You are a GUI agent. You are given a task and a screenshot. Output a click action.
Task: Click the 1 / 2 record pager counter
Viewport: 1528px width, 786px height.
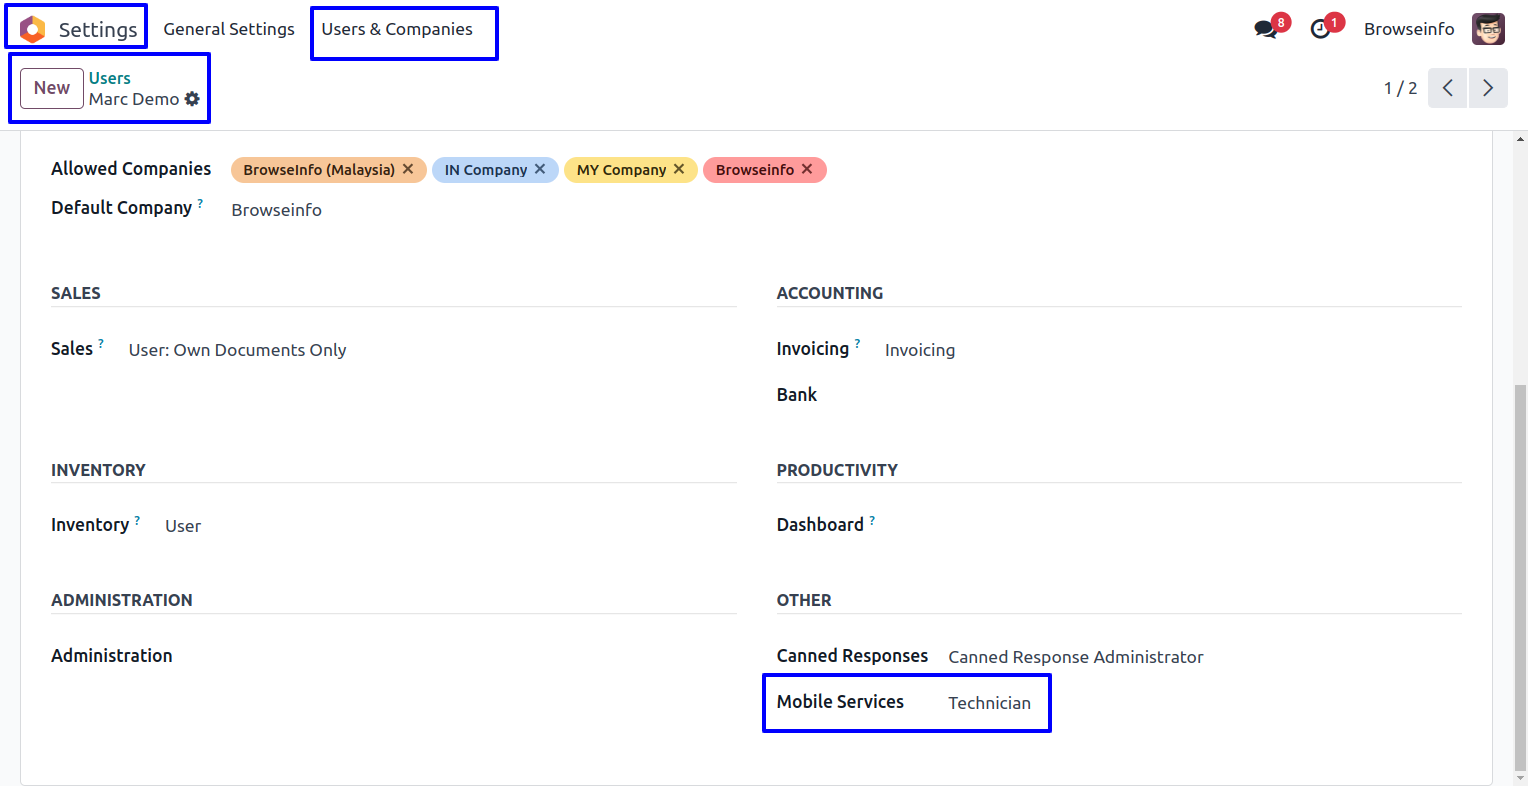coord(1400,88)
